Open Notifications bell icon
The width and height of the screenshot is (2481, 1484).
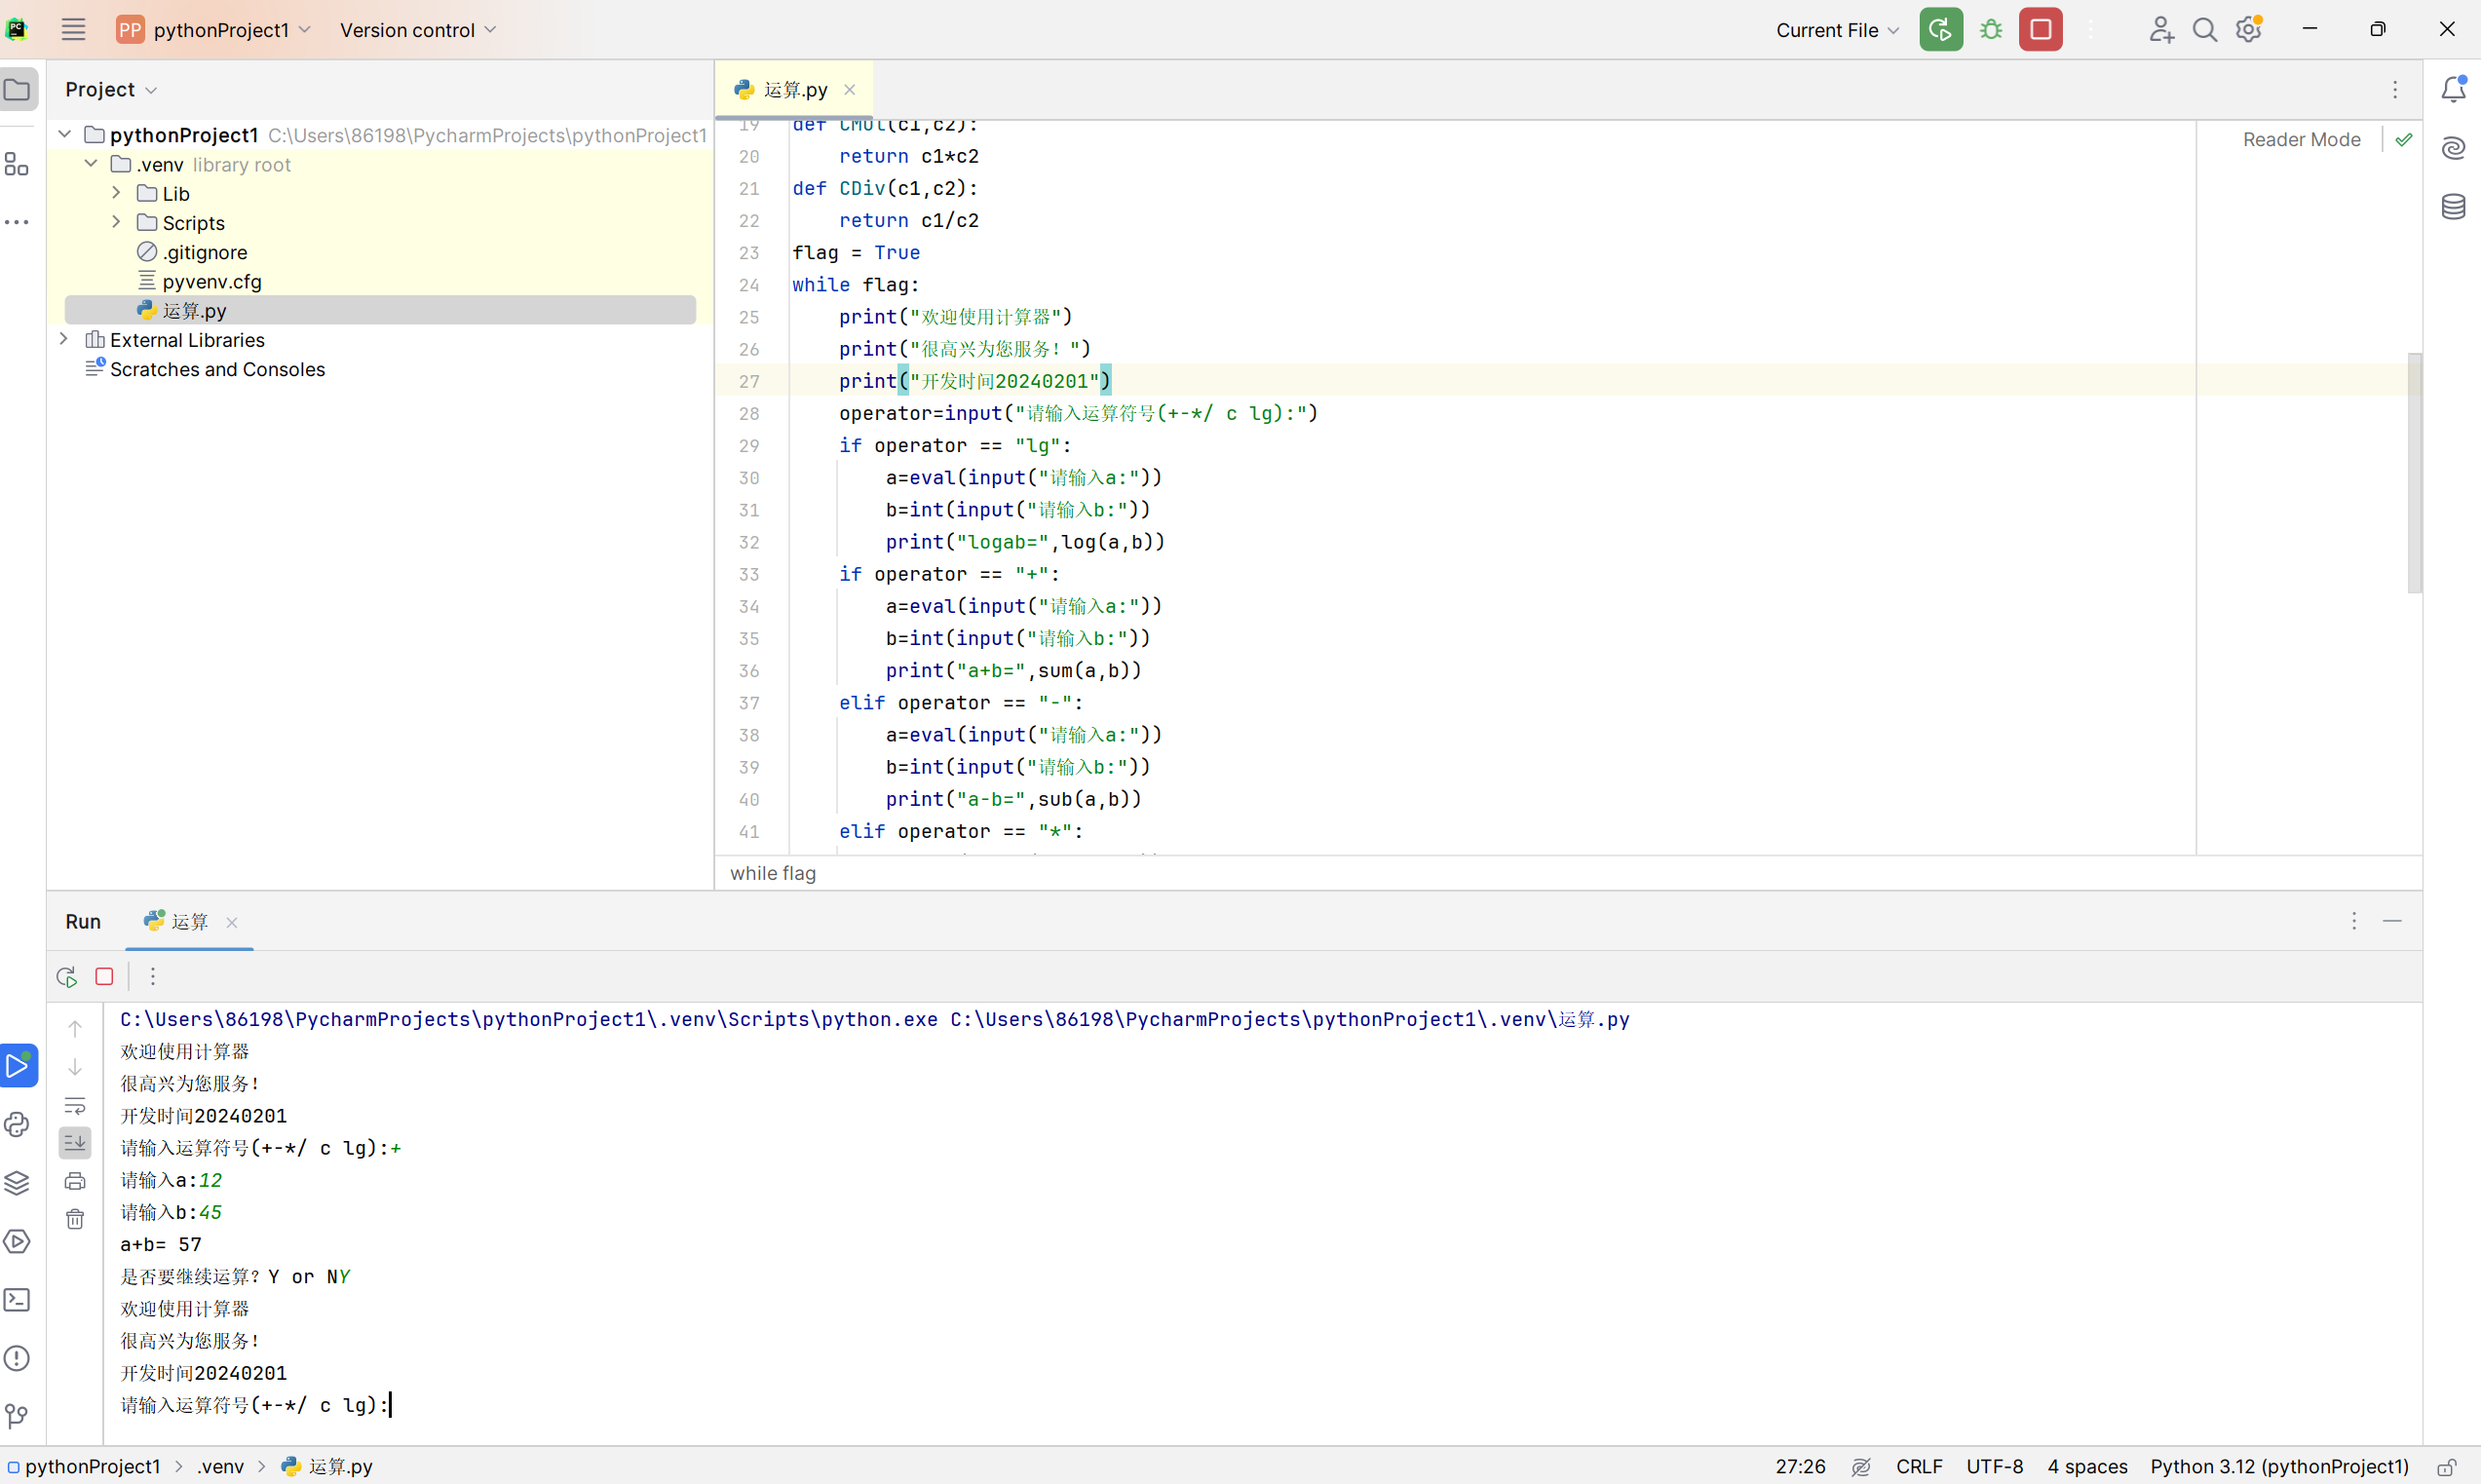pos(2453,90)
